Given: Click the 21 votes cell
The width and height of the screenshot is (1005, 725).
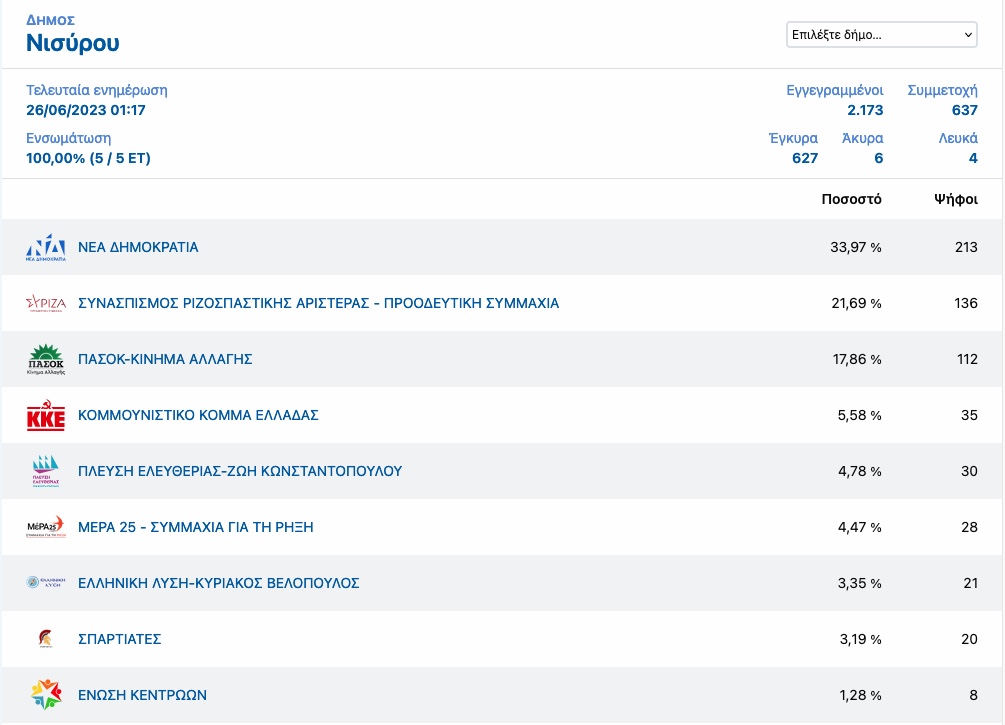Looking at the screenshot, I should click(970, 583).
